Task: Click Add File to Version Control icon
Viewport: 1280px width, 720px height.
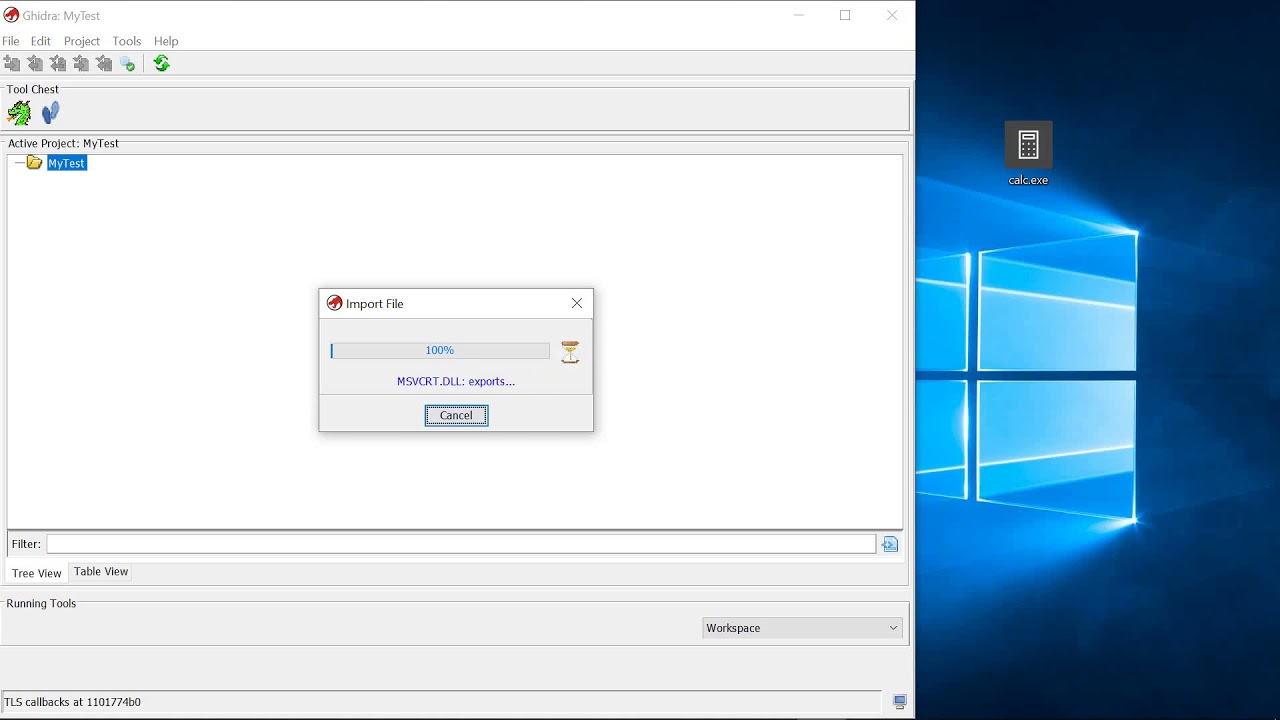Action: coord(12,64)
